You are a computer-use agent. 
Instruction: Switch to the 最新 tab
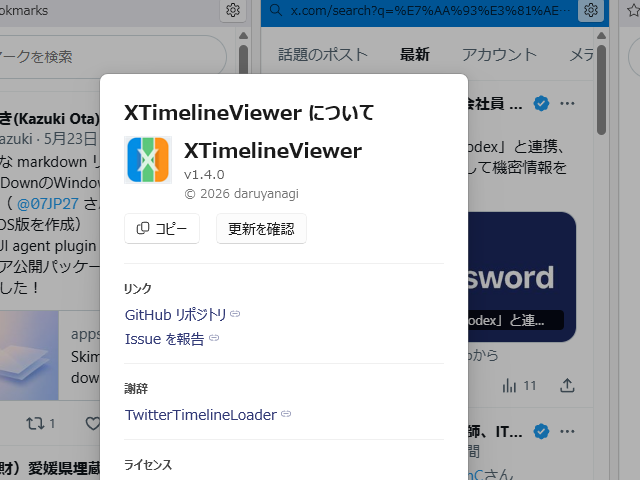(415, 54)
